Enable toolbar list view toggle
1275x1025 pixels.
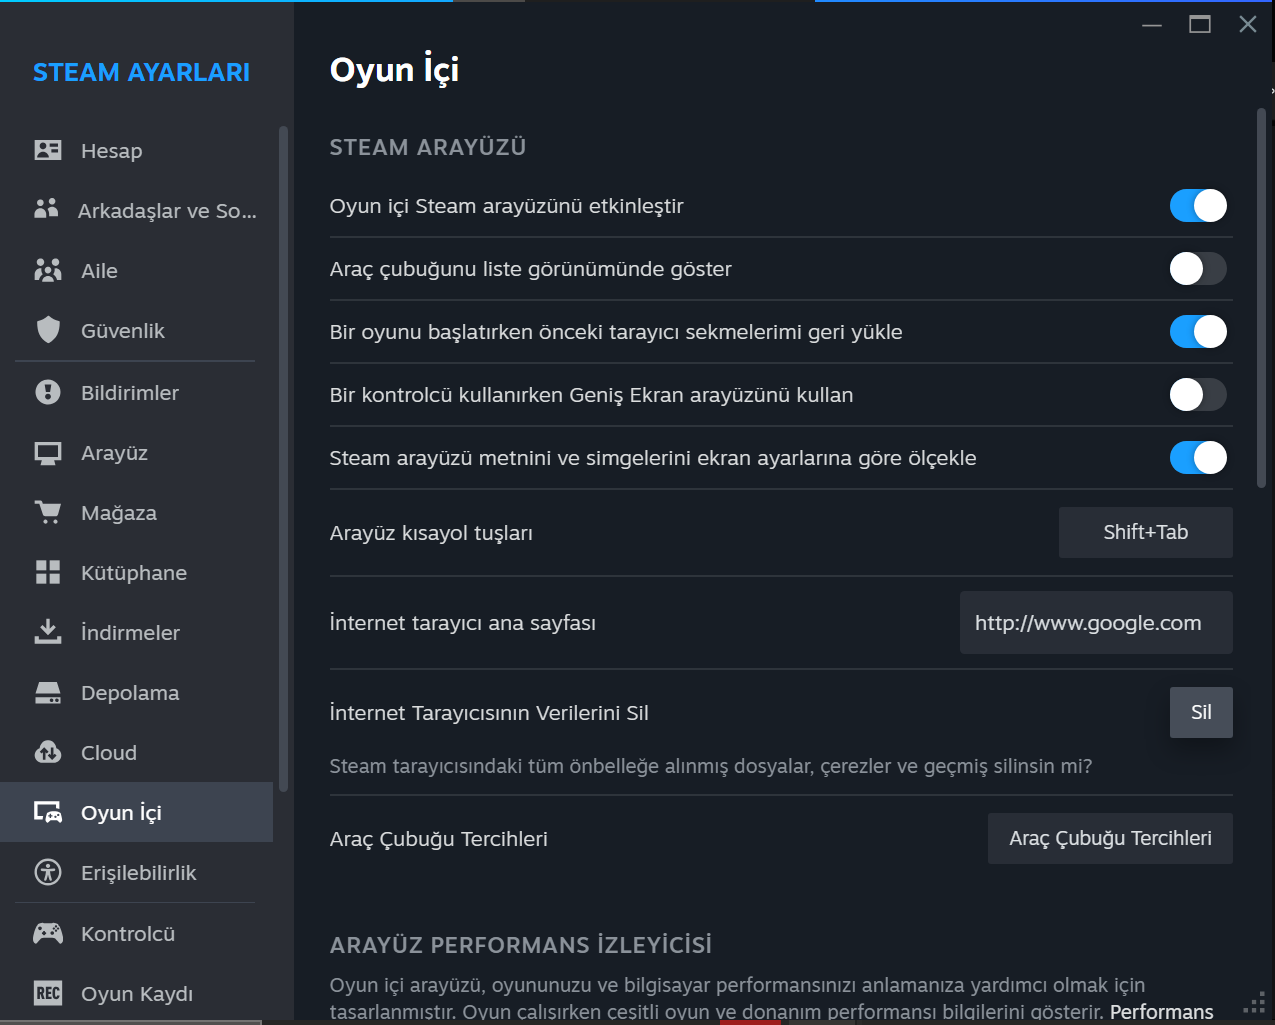tap(1198, 269)
